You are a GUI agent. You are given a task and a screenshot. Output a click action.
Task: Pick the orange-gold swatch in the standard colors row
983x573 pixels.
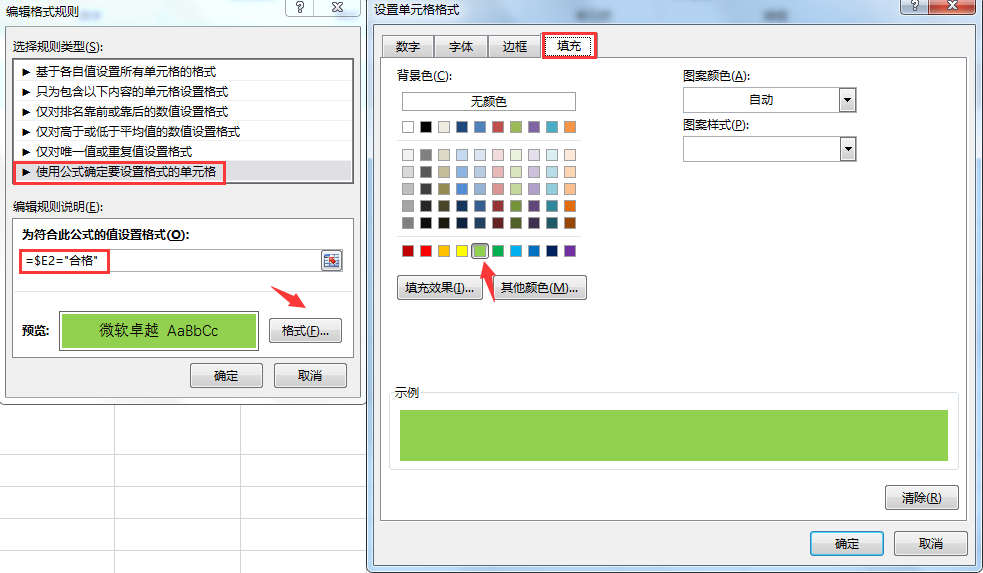[444, 251]
